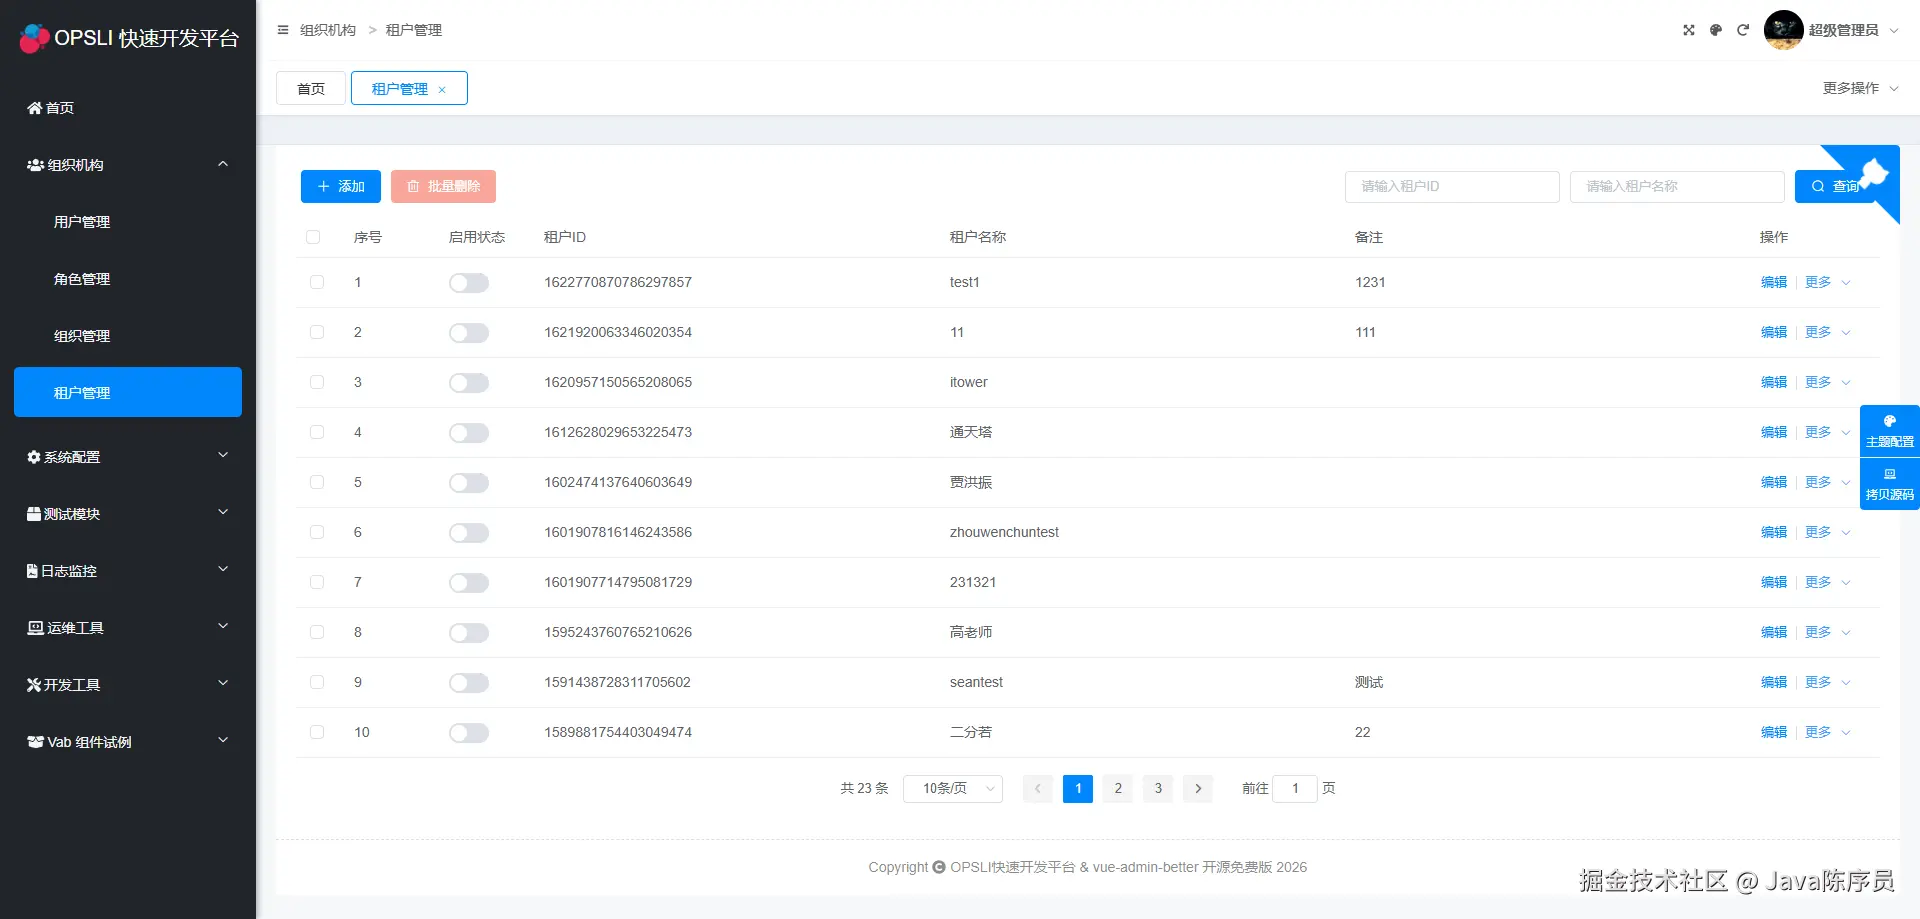Select current pagination page 1
The height and width of the screenshot is (919, 1920).
pyautogui.click(x=1078, y=788)
